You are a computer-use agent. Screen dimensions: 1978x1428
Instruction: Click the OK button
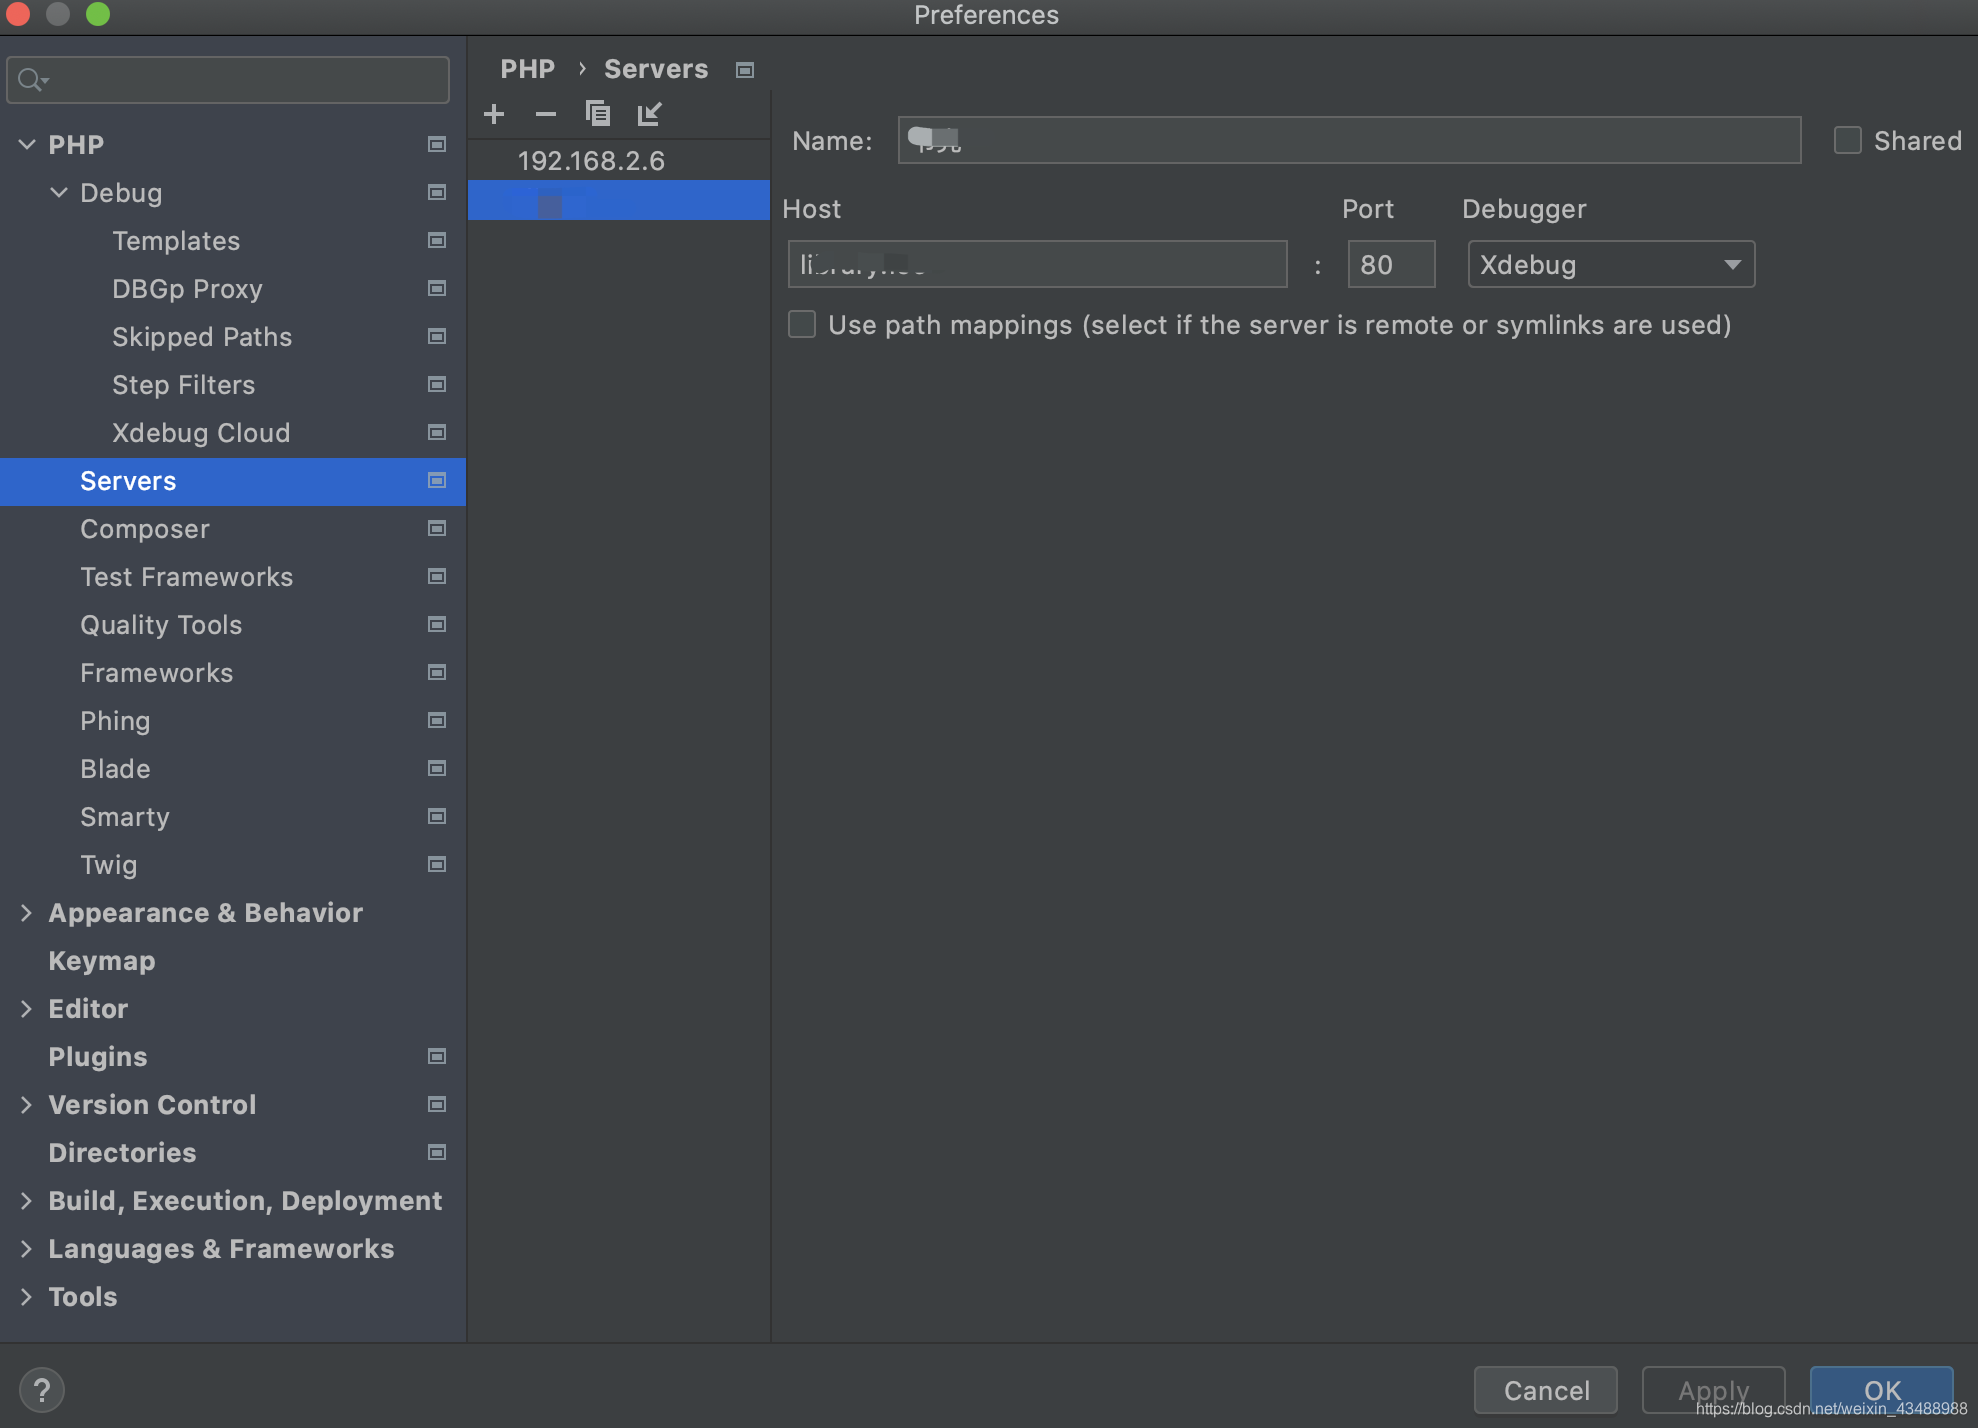1880,1387
